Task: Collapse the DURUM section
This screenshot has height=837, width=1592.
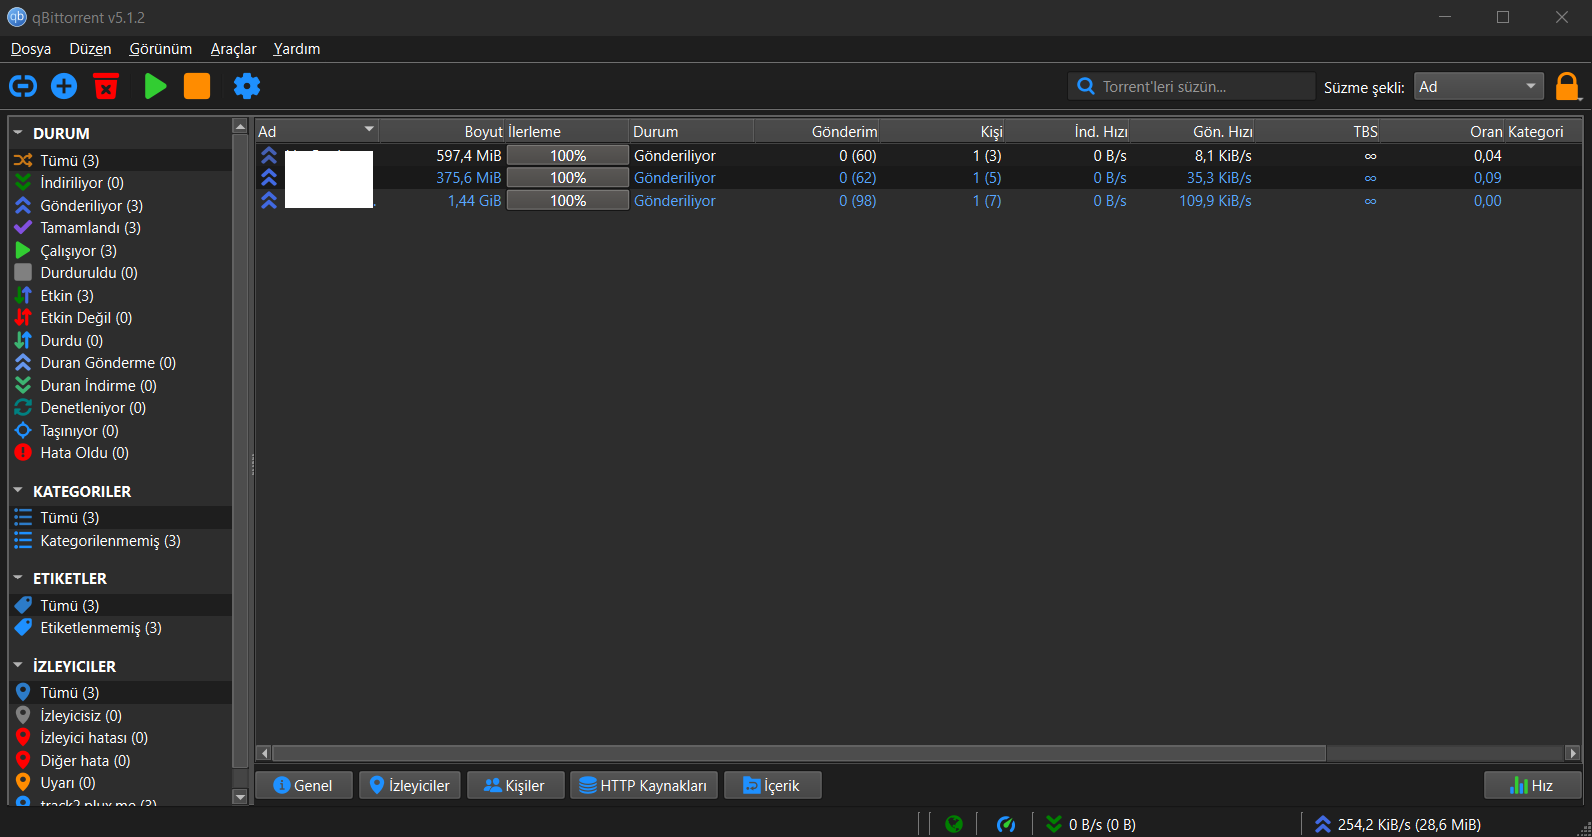Action: pyautogui.click(x=18, y=133)
